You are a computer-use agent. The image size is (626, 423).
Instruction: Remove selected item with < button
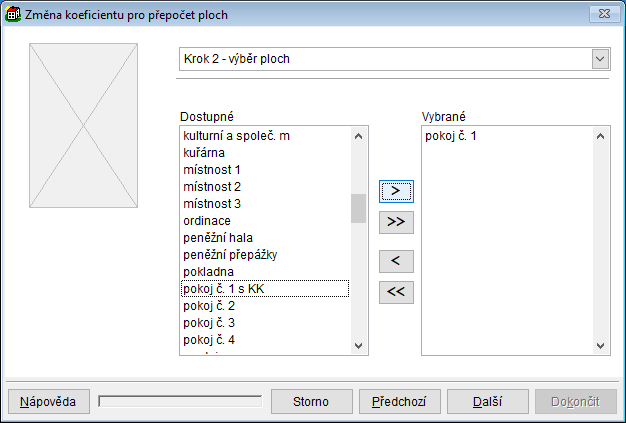pyautogui.click(x=396, y=261)
